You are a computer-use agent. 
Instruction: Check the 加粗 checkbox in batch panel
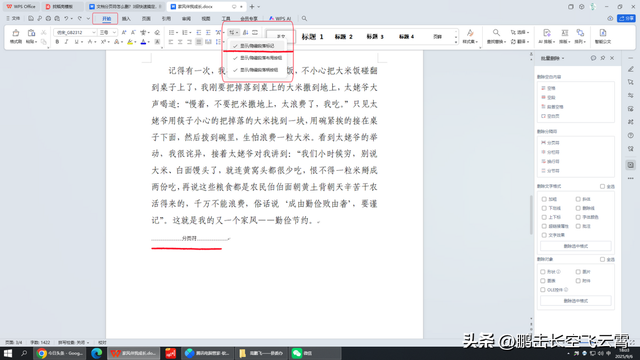click(544, 199)
